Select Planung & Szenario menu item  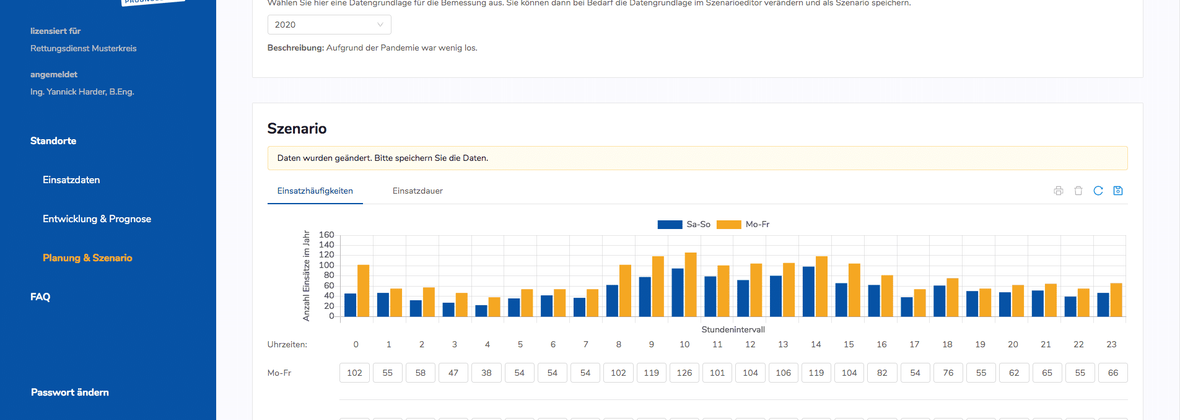tap(87, 258)
